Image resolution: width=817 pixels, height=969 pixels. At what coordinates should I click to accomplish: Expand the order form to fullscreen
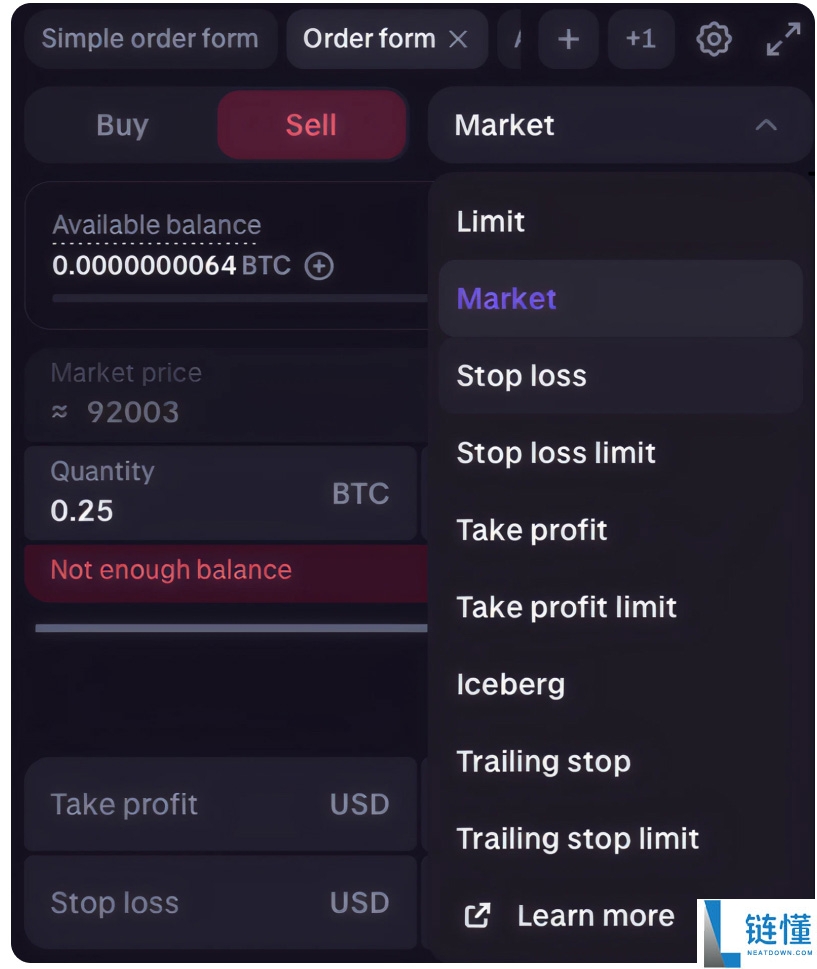click(x=783, y=40)
